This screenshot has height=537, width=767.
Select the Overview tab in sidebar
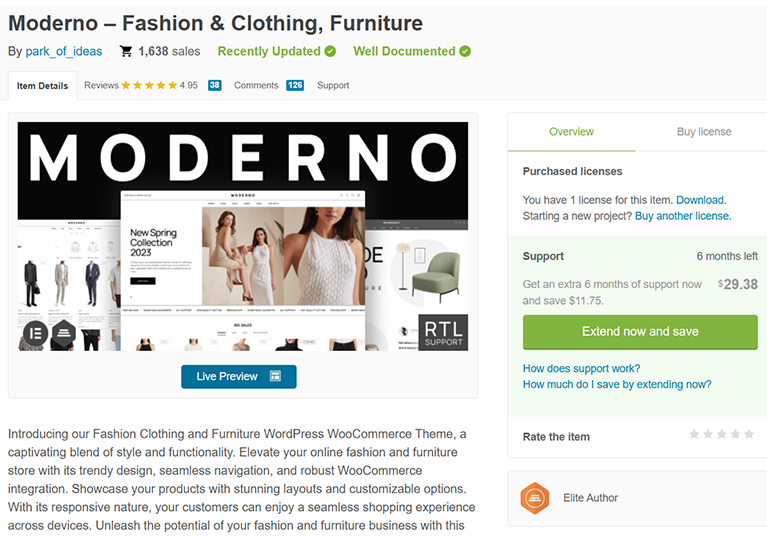click(x=571, y=132)
